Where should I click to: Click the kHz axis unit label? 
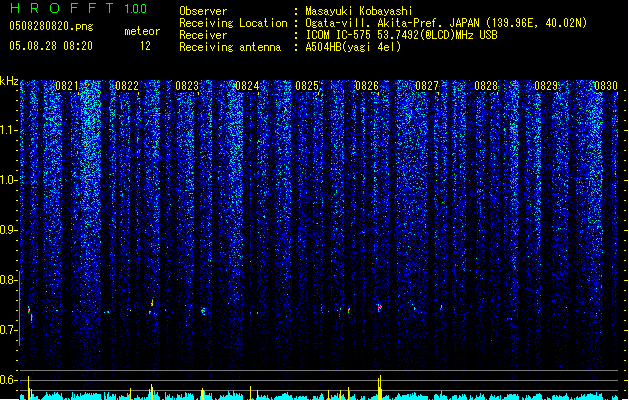(x=9, y=81)
